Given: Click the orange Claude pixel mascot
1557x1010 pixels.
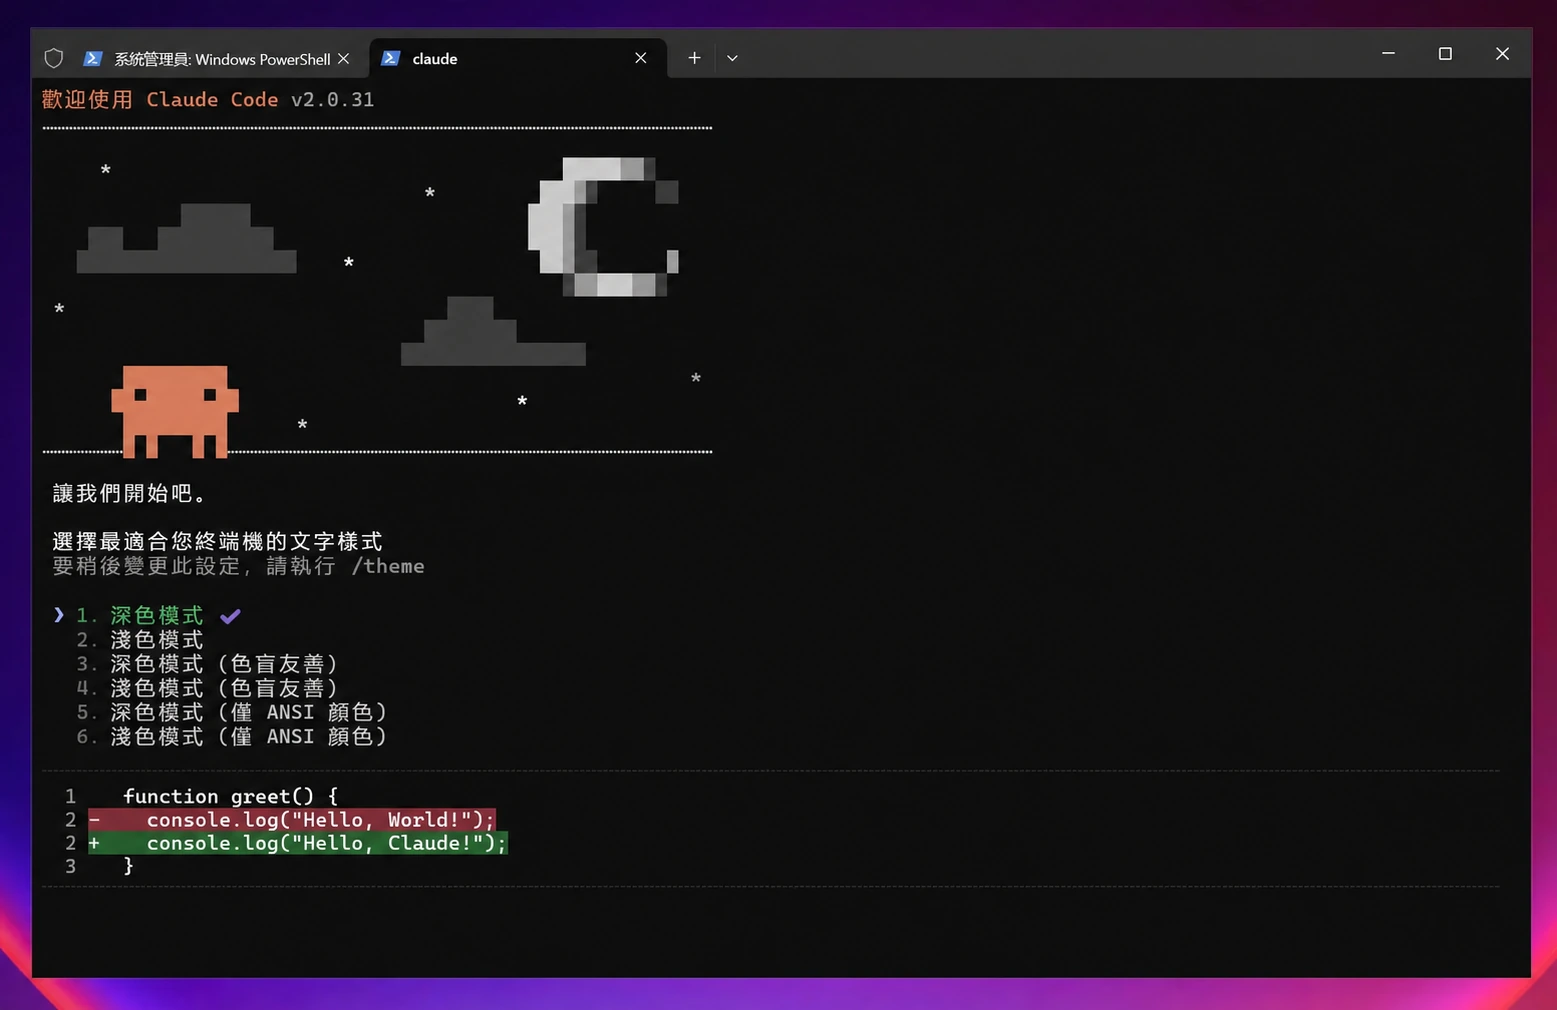Looking at the screenshot, I should pyautogui.click(x=175, y=412).
